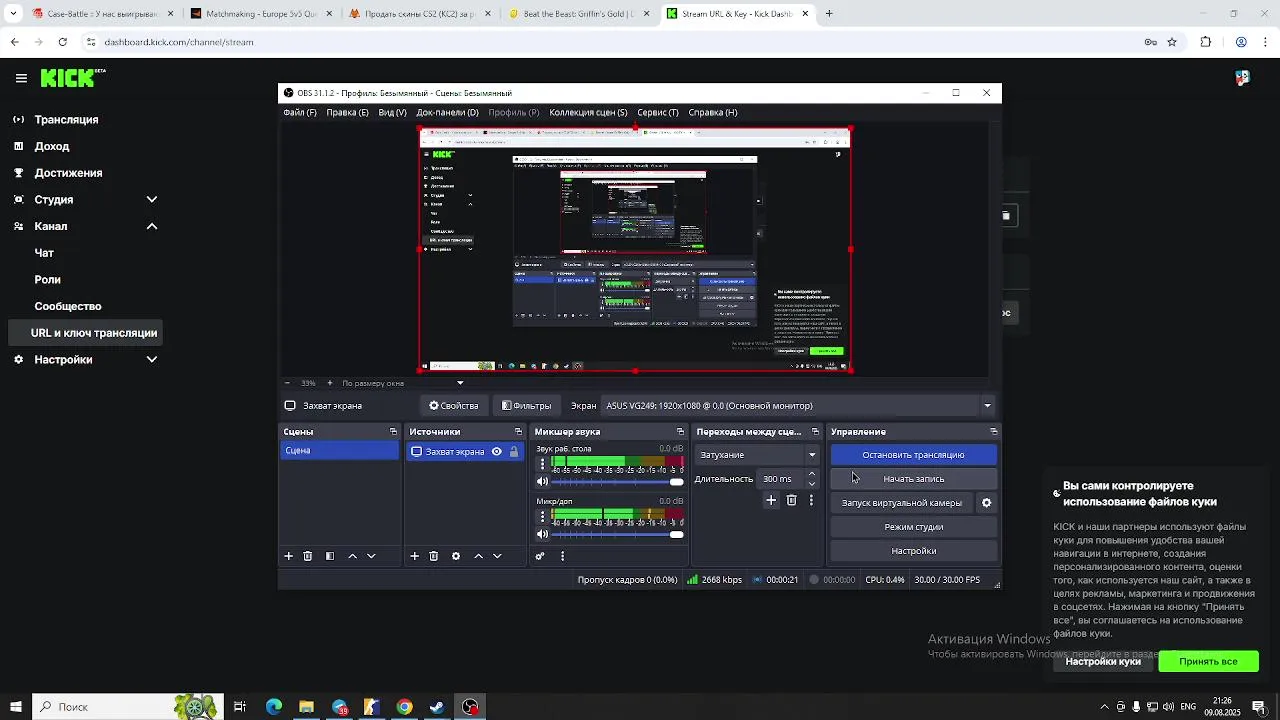1280x720 pixels.
Task: Open OBS Коллекция сцен menu
Action: coord(588,112)
